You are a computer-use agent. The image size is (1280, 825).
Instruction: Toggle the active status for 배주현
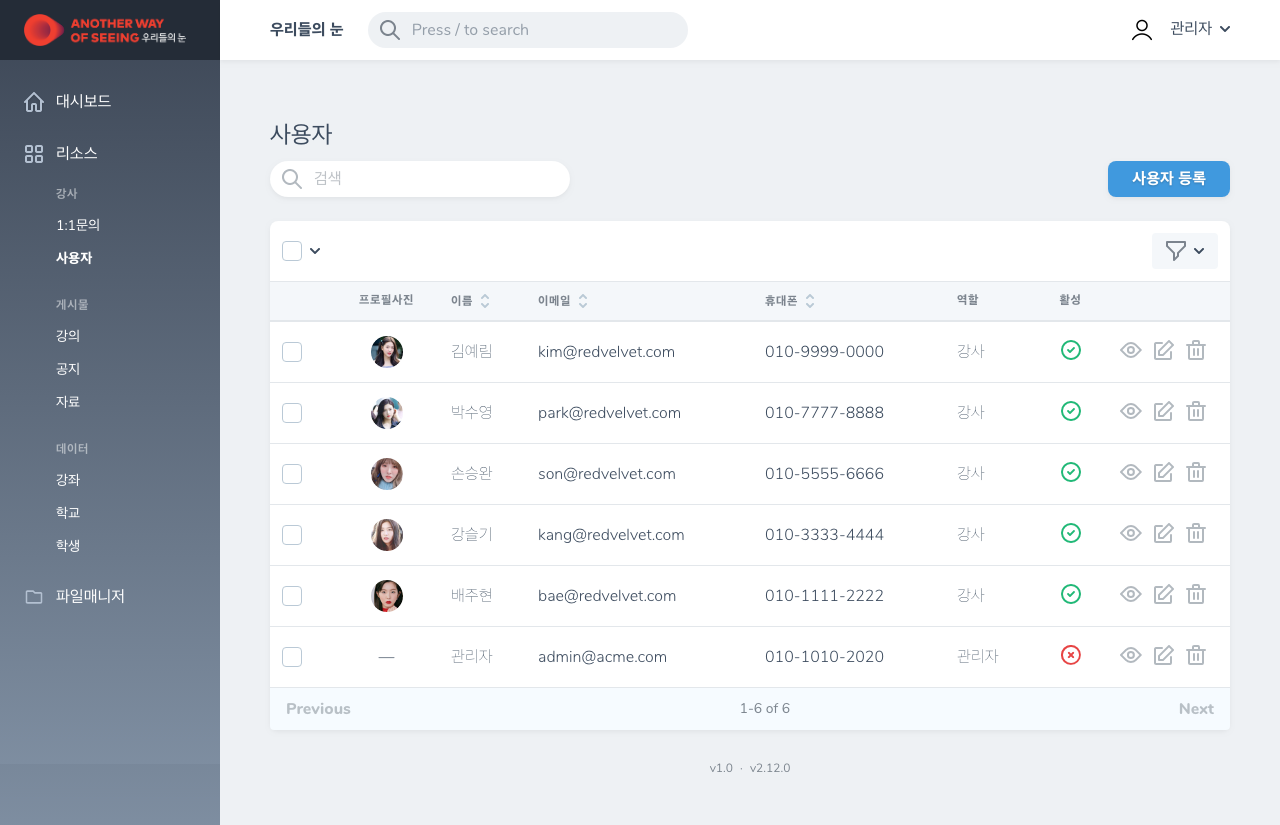pos(1070,594)
